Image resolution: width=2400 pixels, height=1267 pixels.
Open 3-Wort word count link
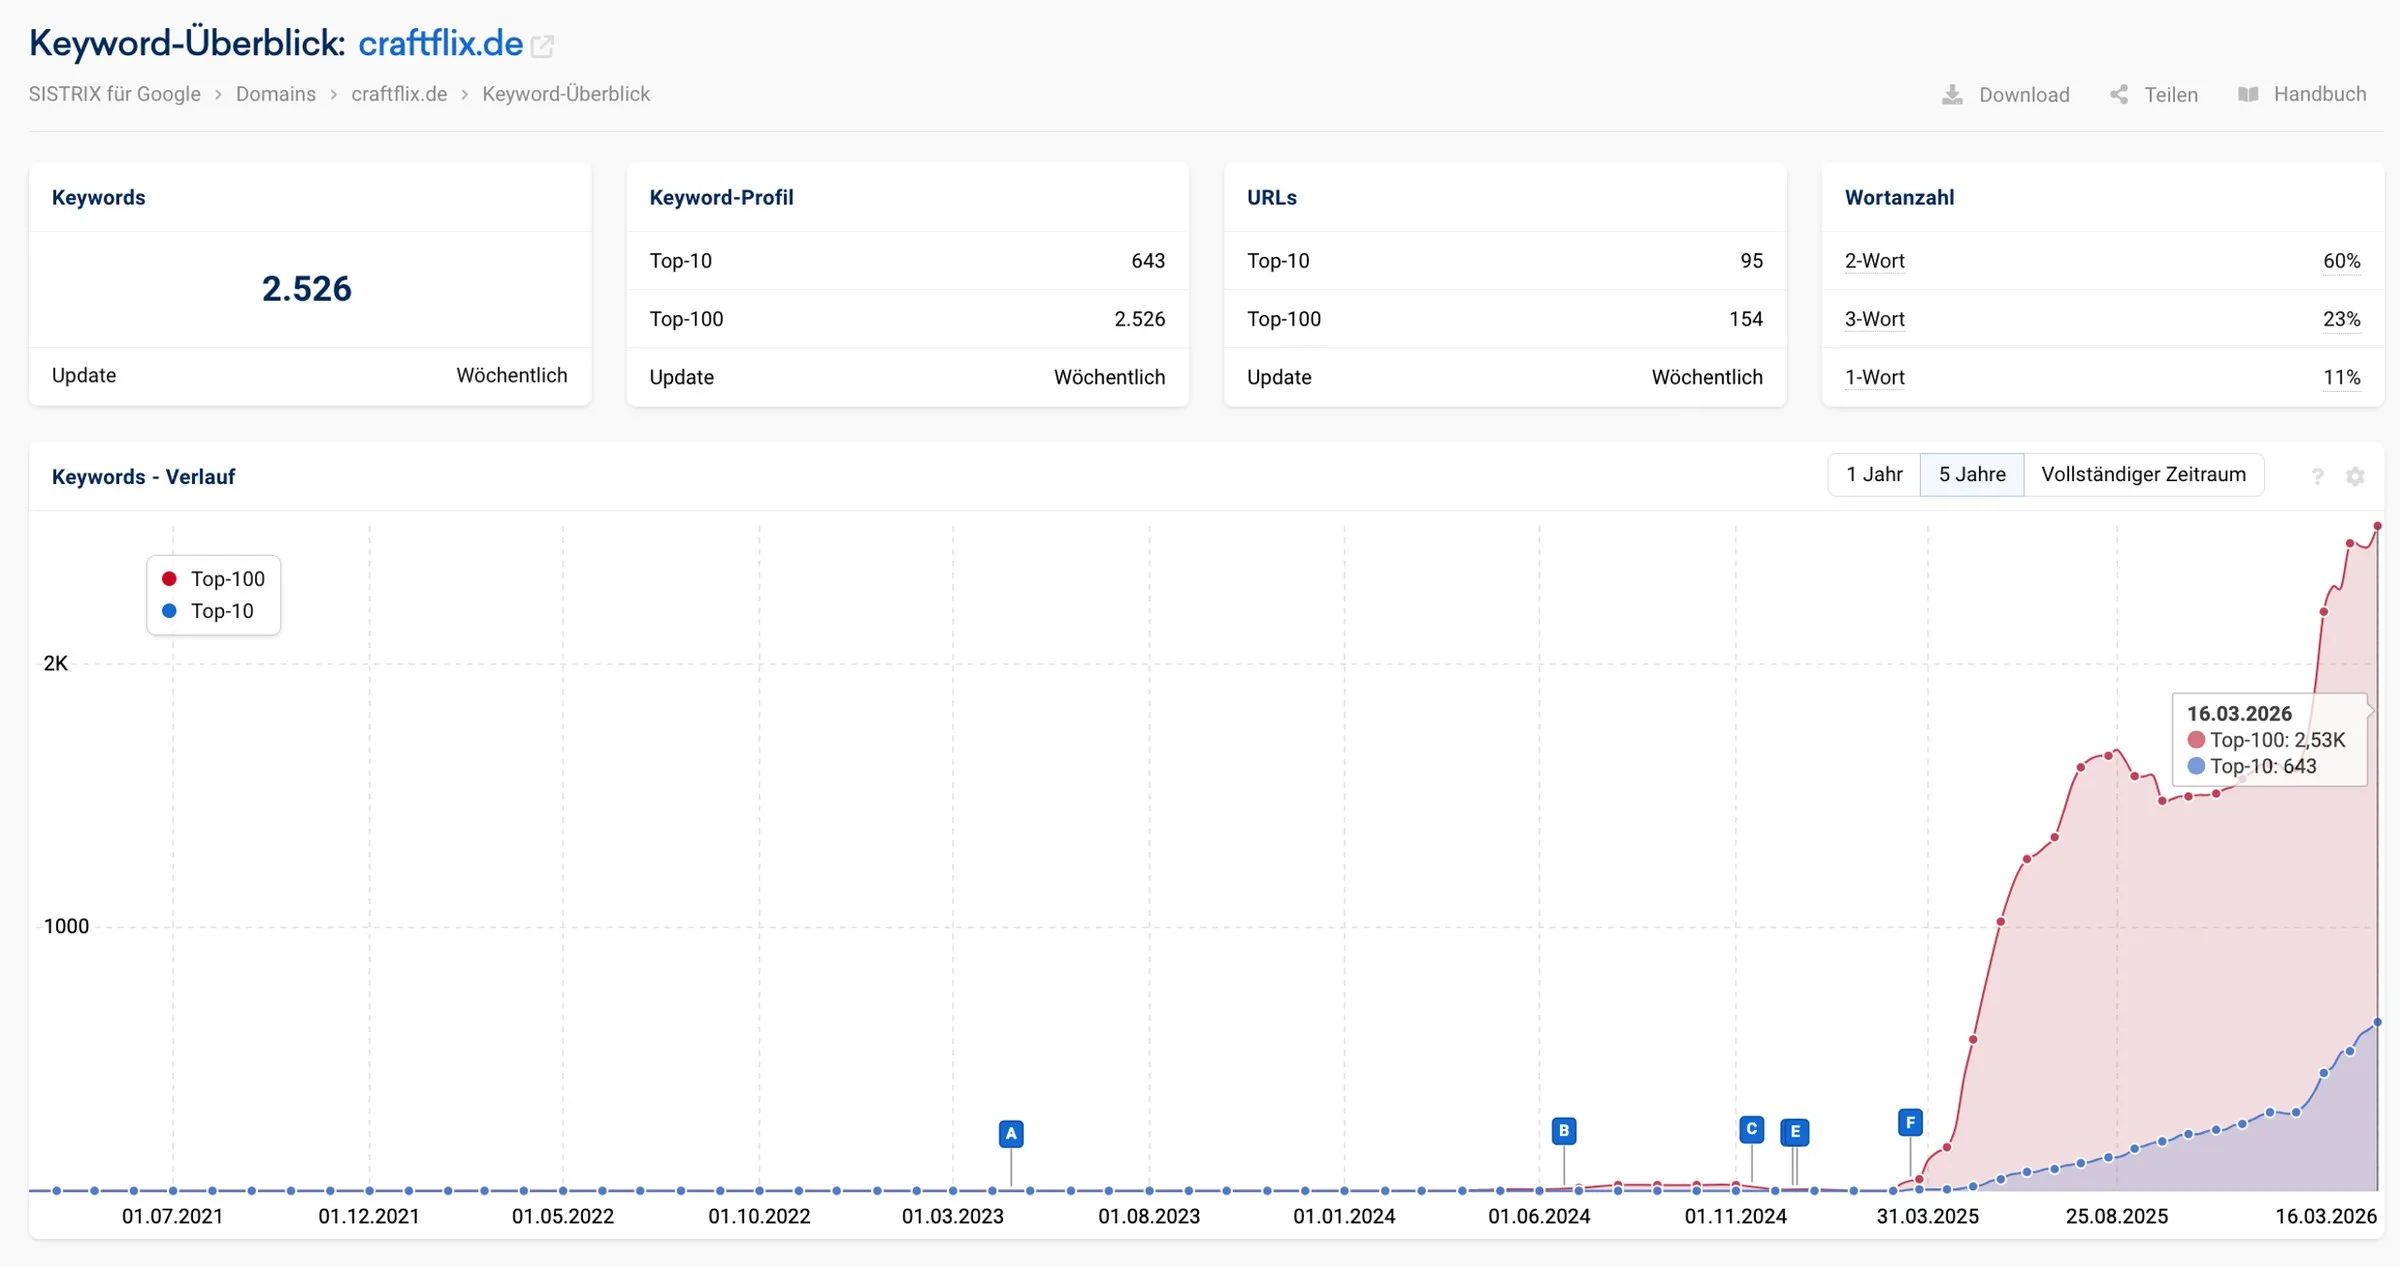pos(1874,319)
